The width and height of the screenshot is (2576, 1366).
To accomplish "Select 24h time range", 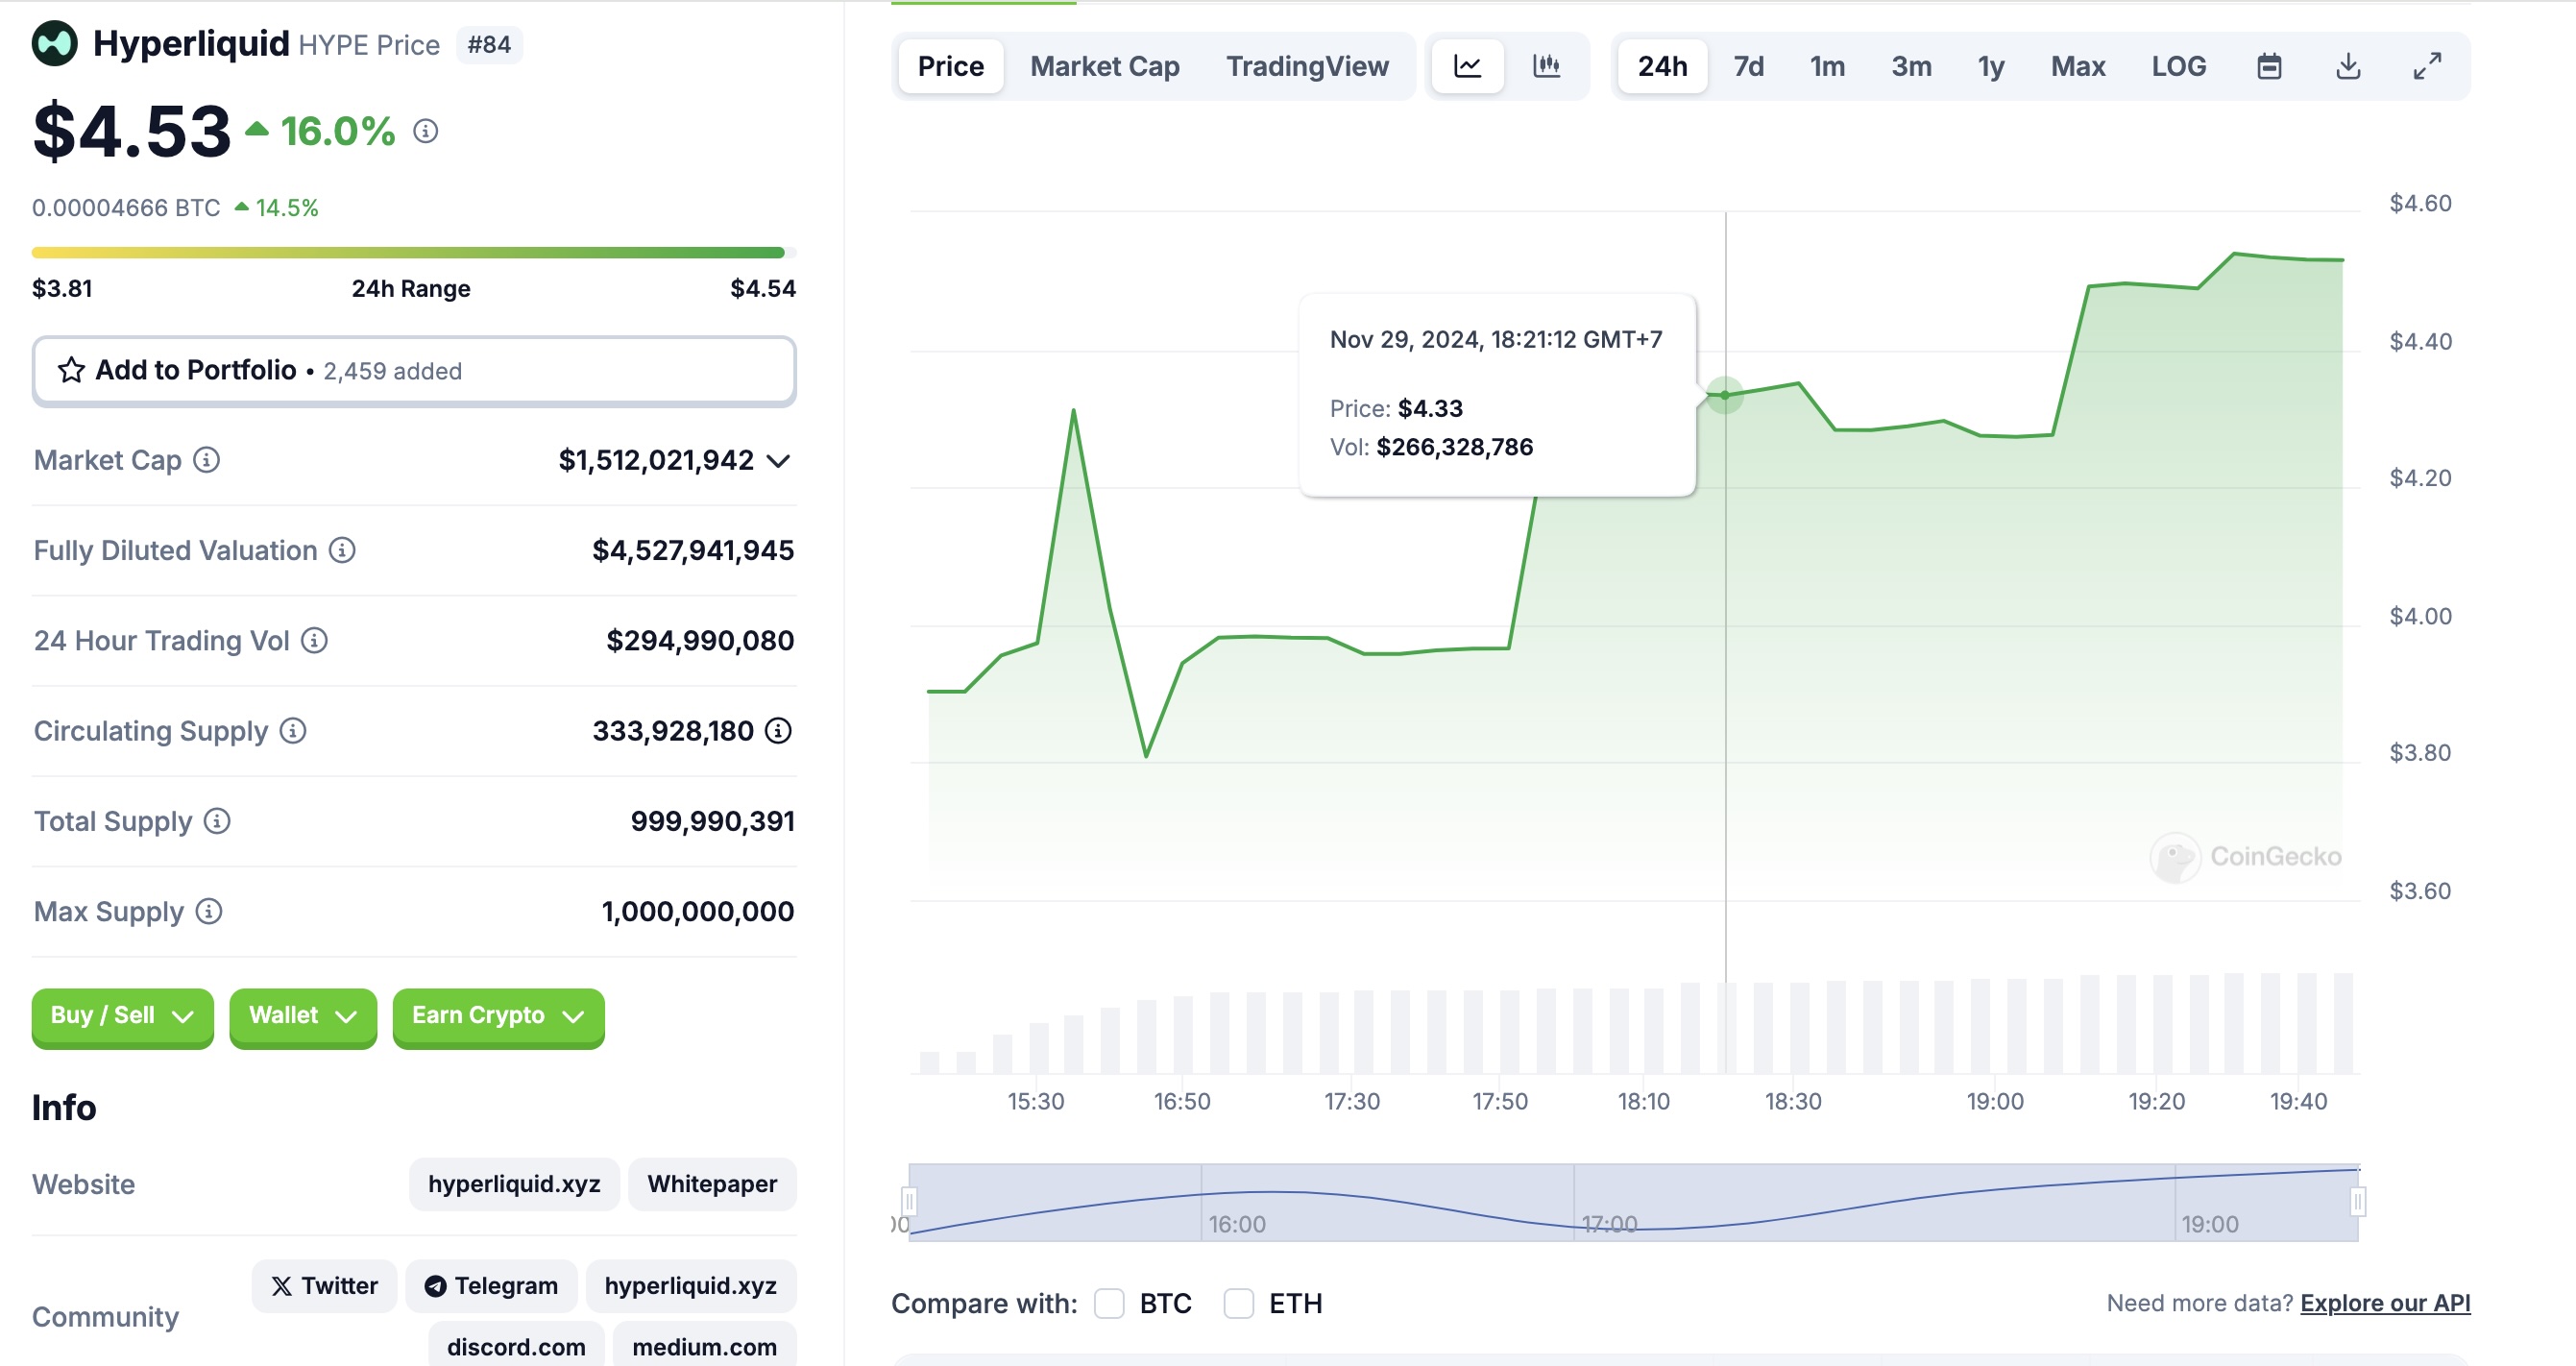I will tap(1662, 66).
